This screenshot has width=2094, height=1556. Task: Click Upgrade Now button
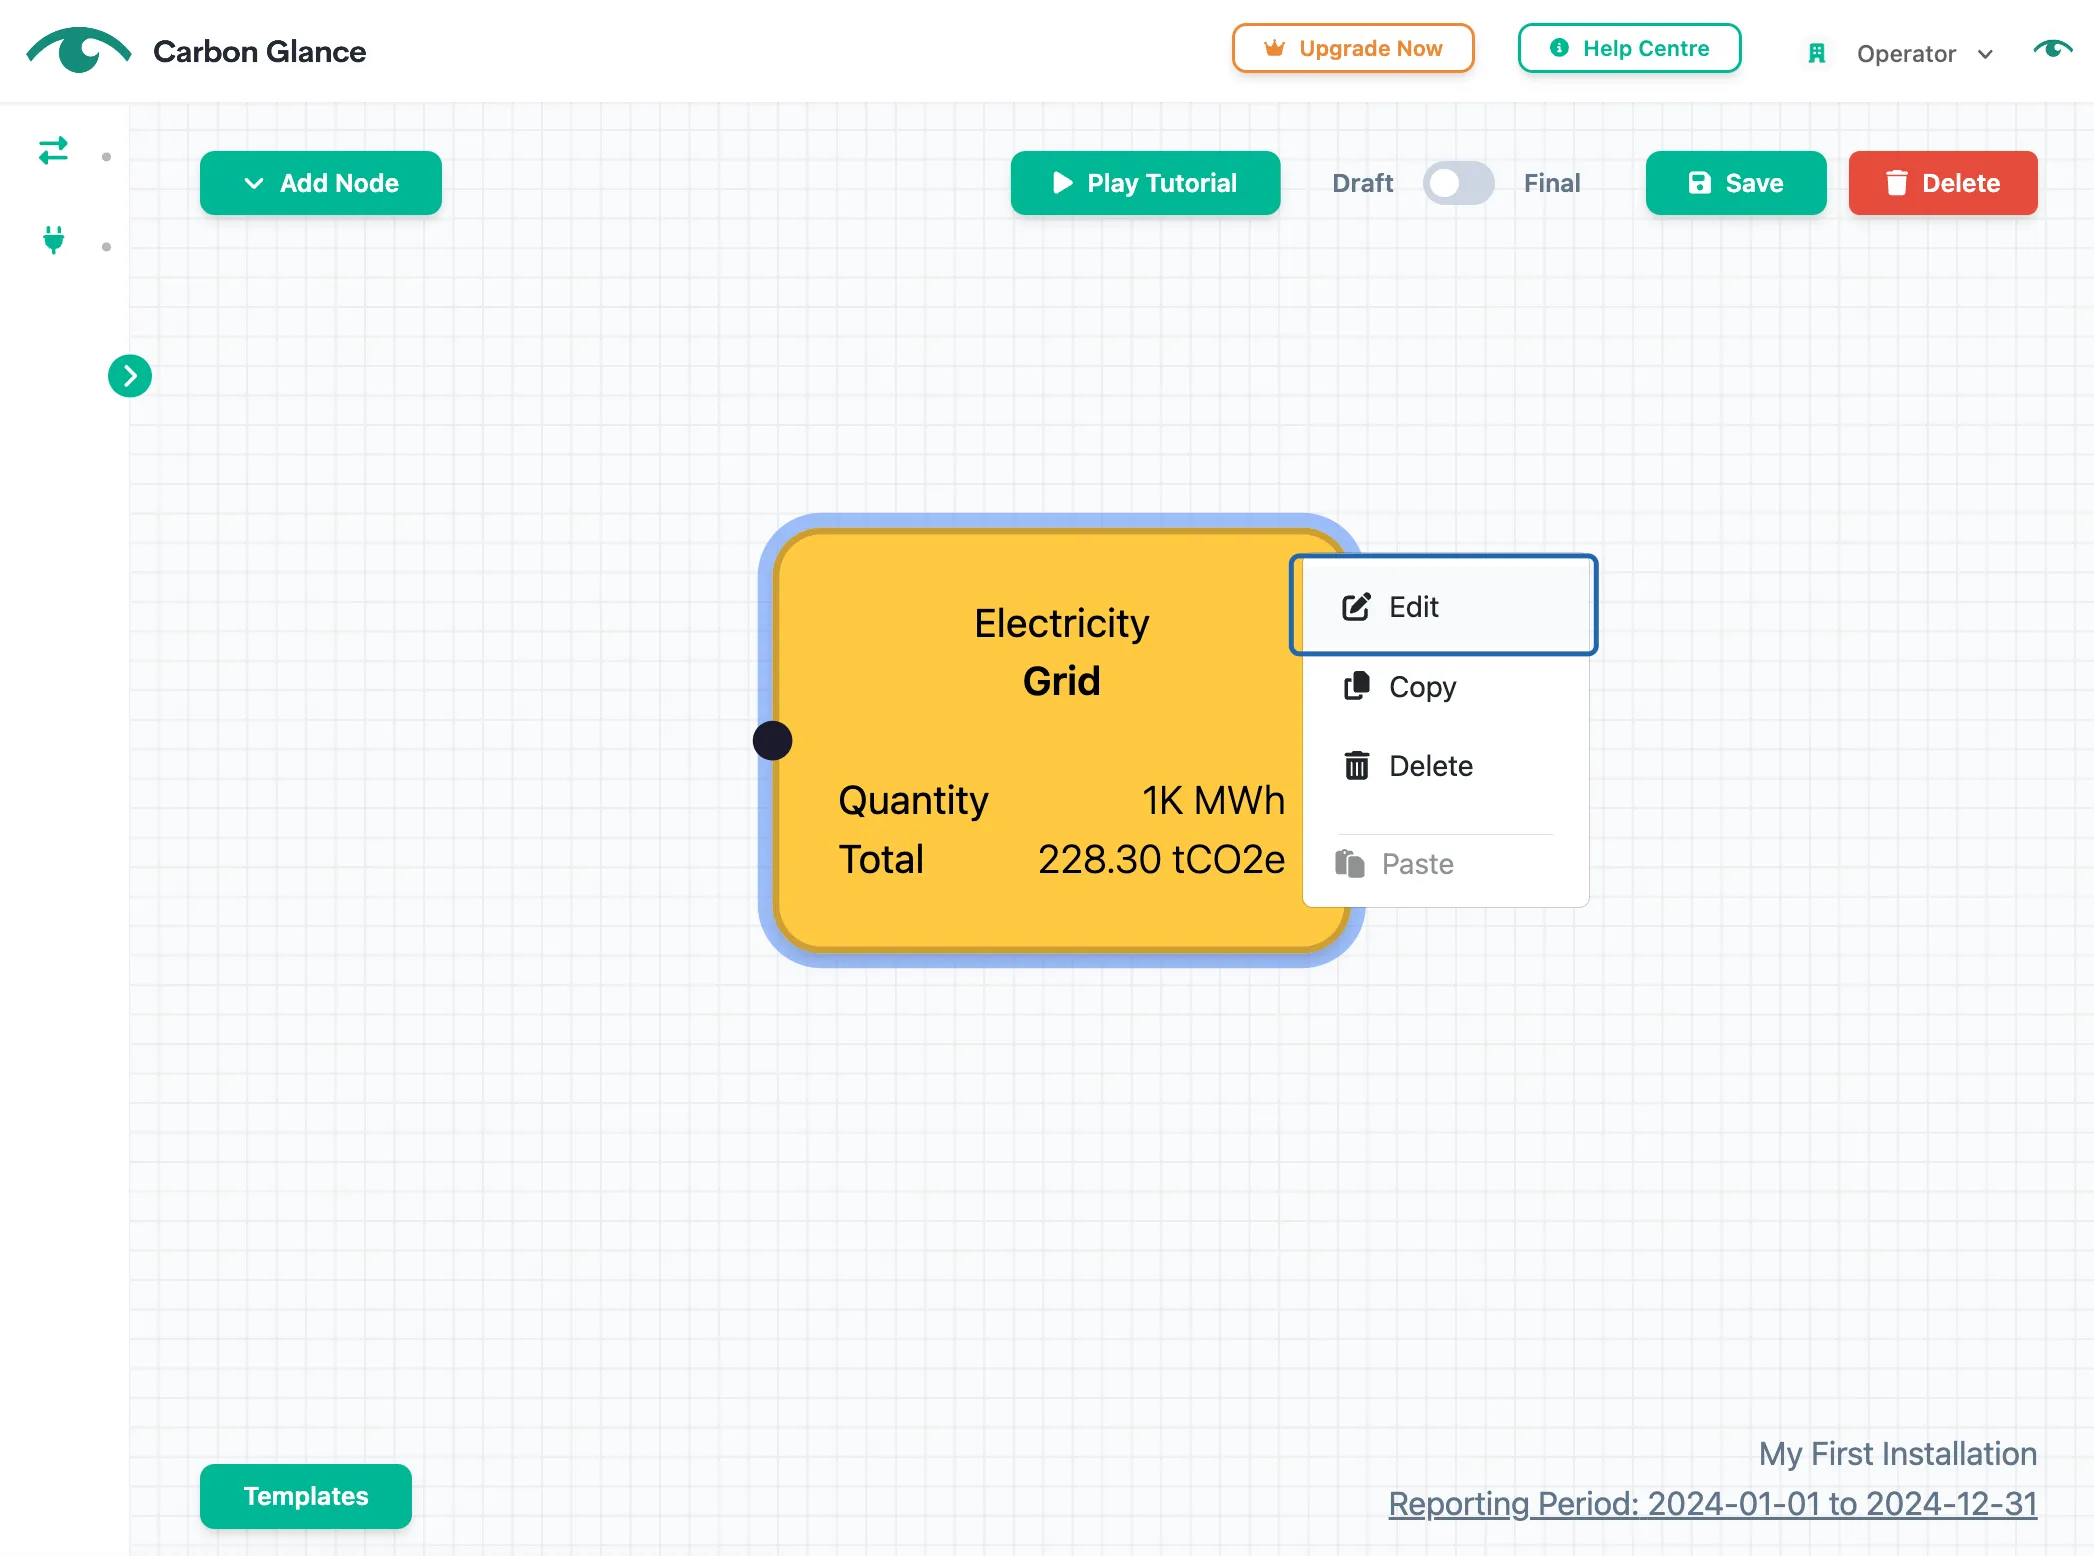pyautogui.click(x=1353, y=48)
